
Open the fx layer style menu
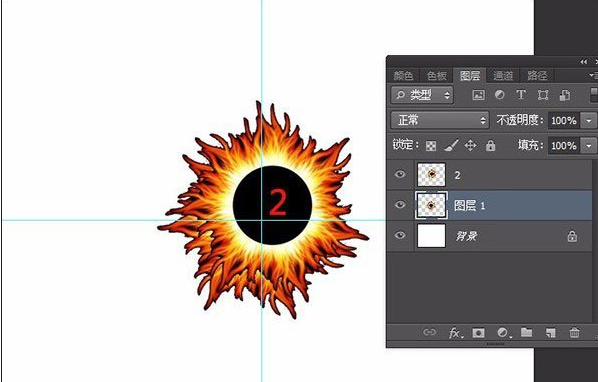455,333
